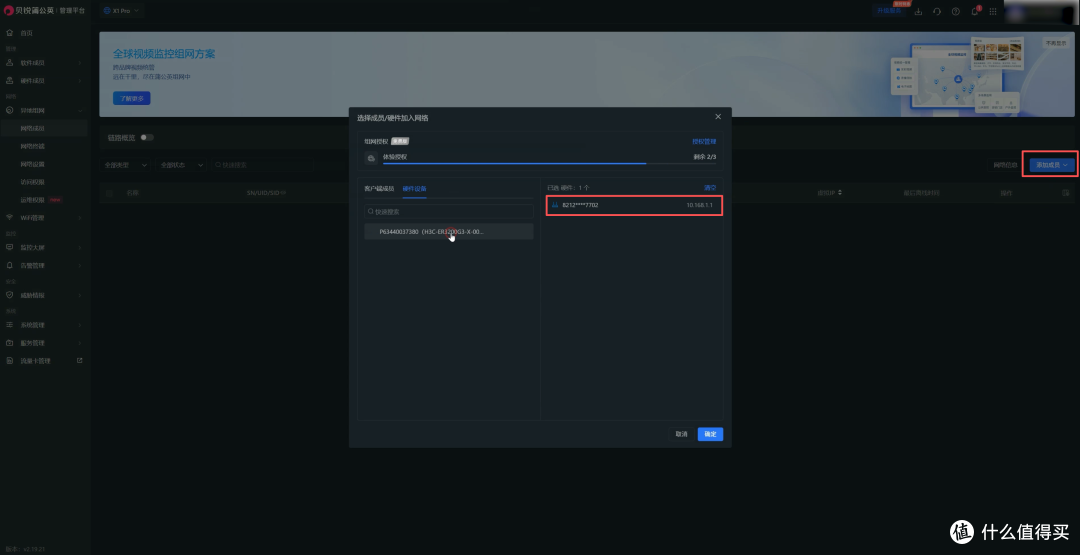Click the 快速搜索 field in dialog

point(448,211)
